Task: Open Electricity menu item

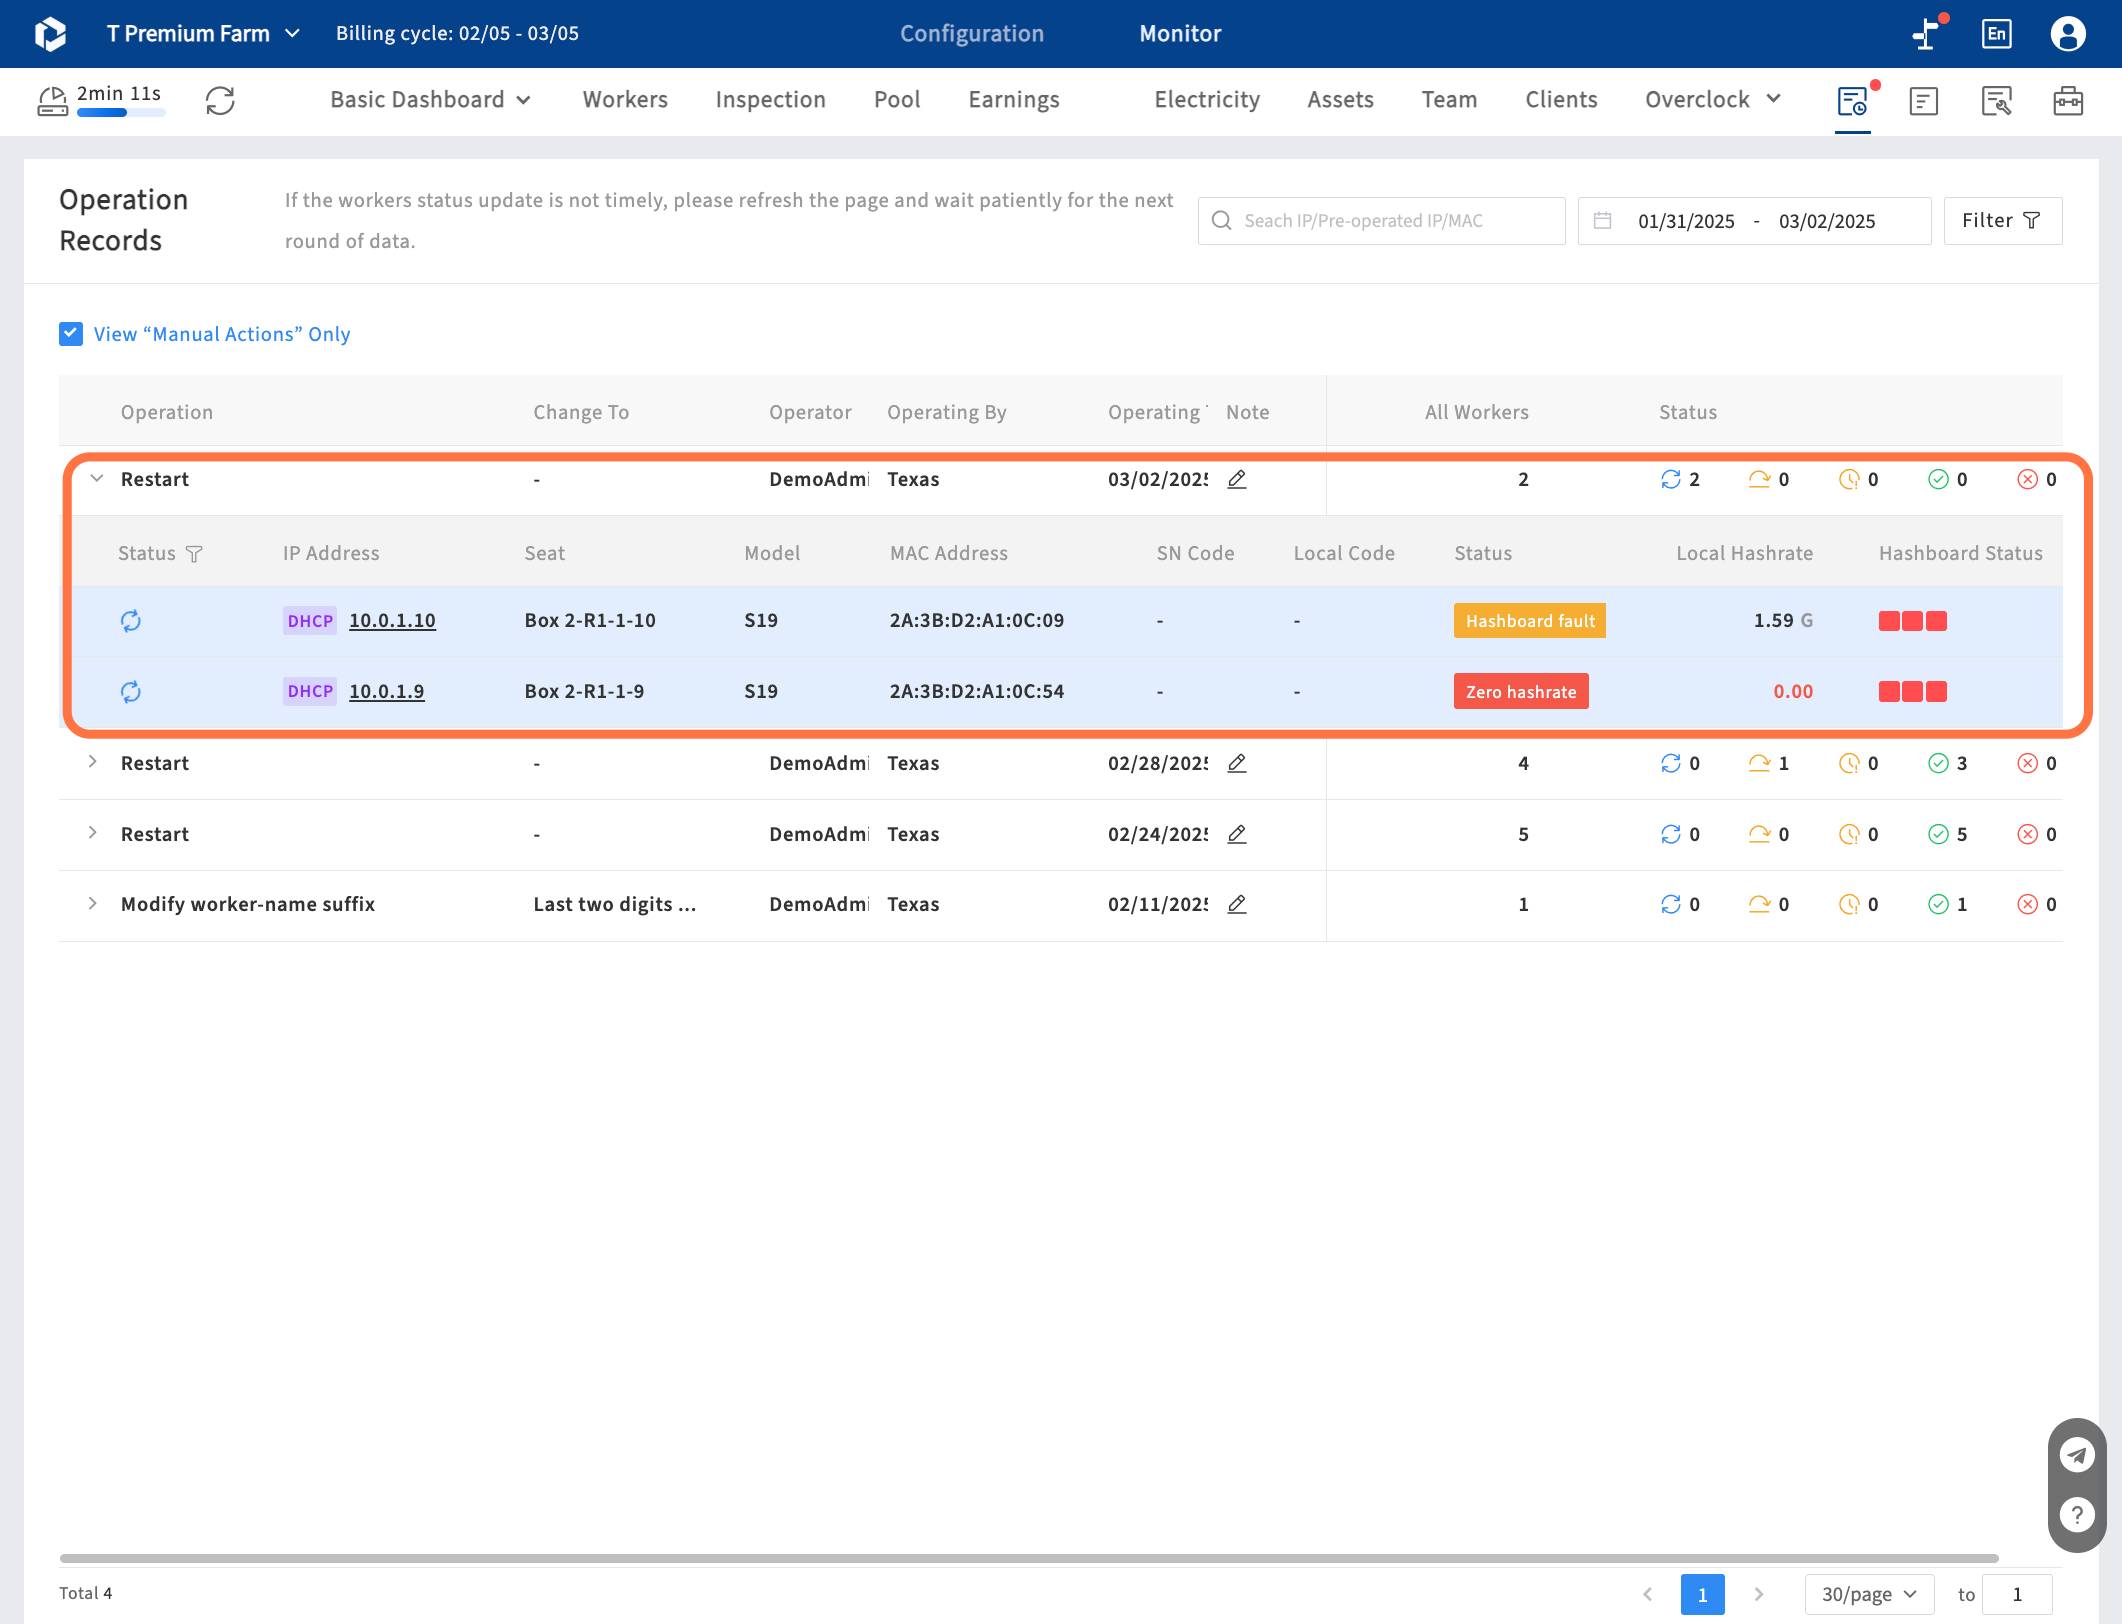Action: coord(1207,100)
